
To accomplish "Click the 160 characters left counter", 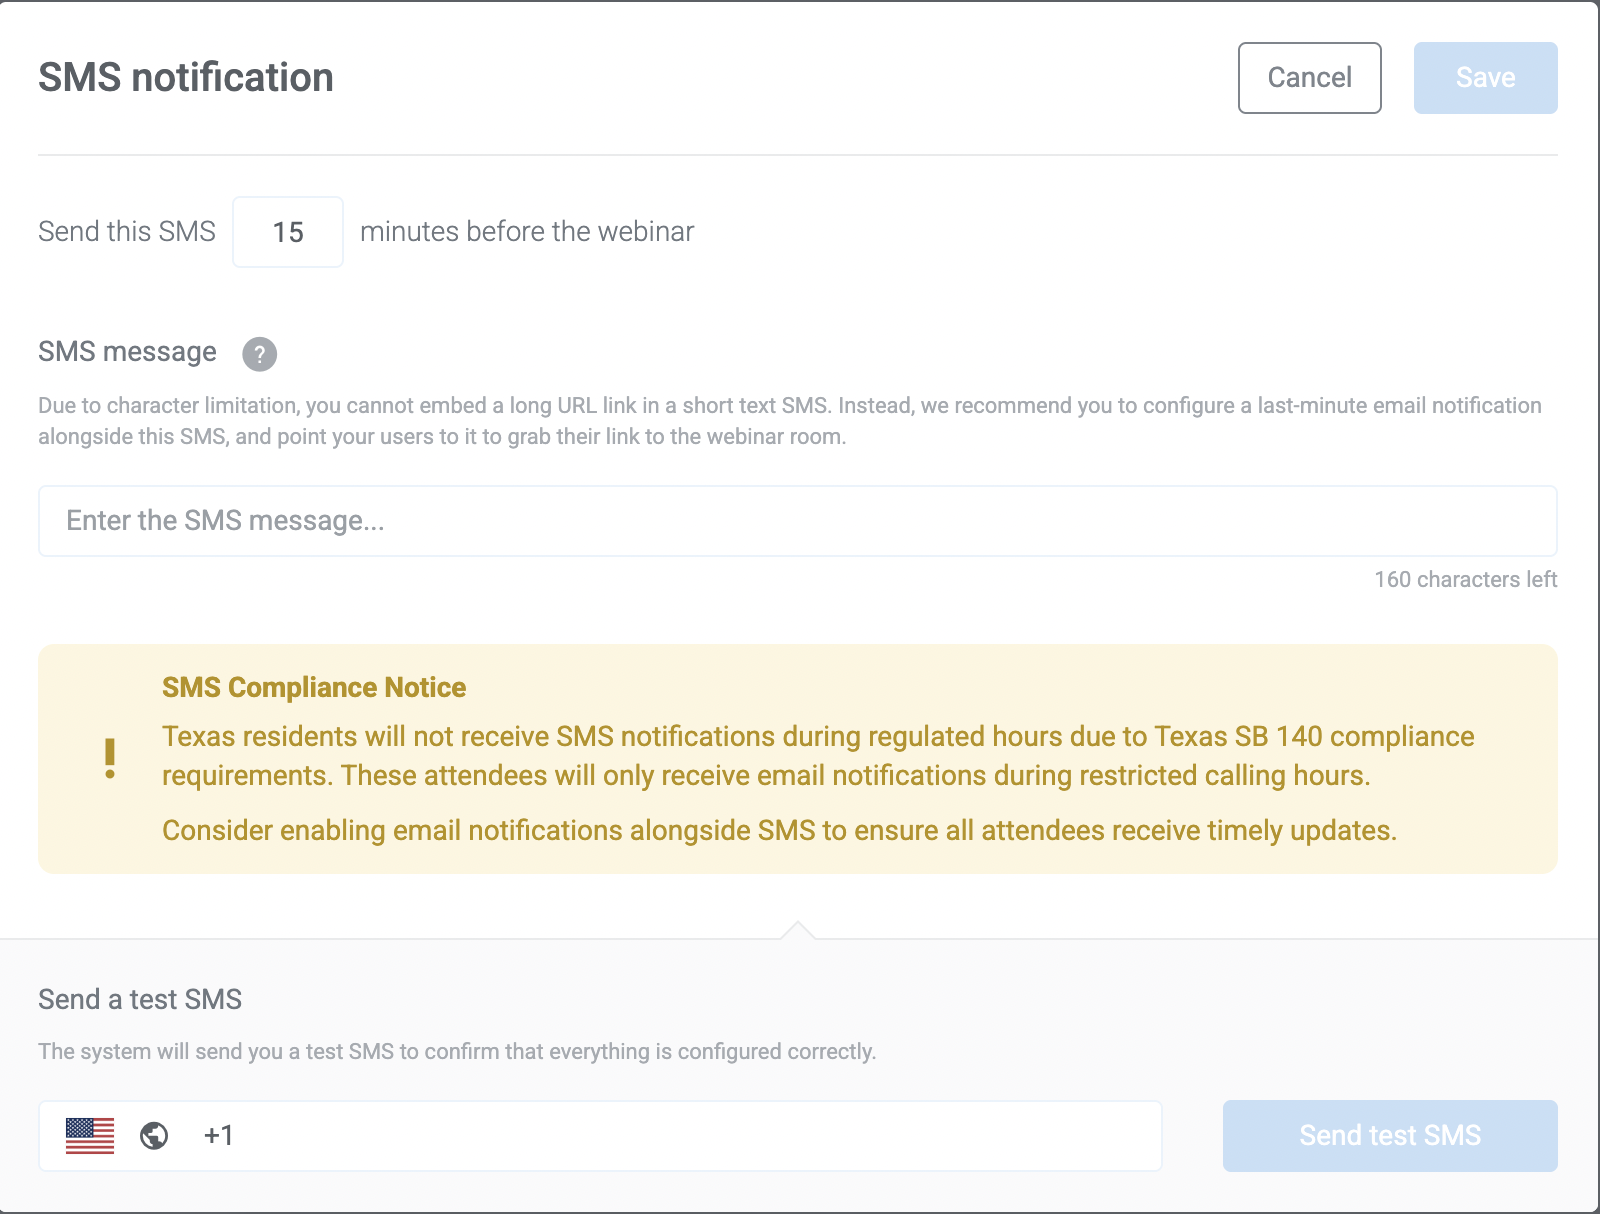I will pyautogui.click(x=1465, y=578).
